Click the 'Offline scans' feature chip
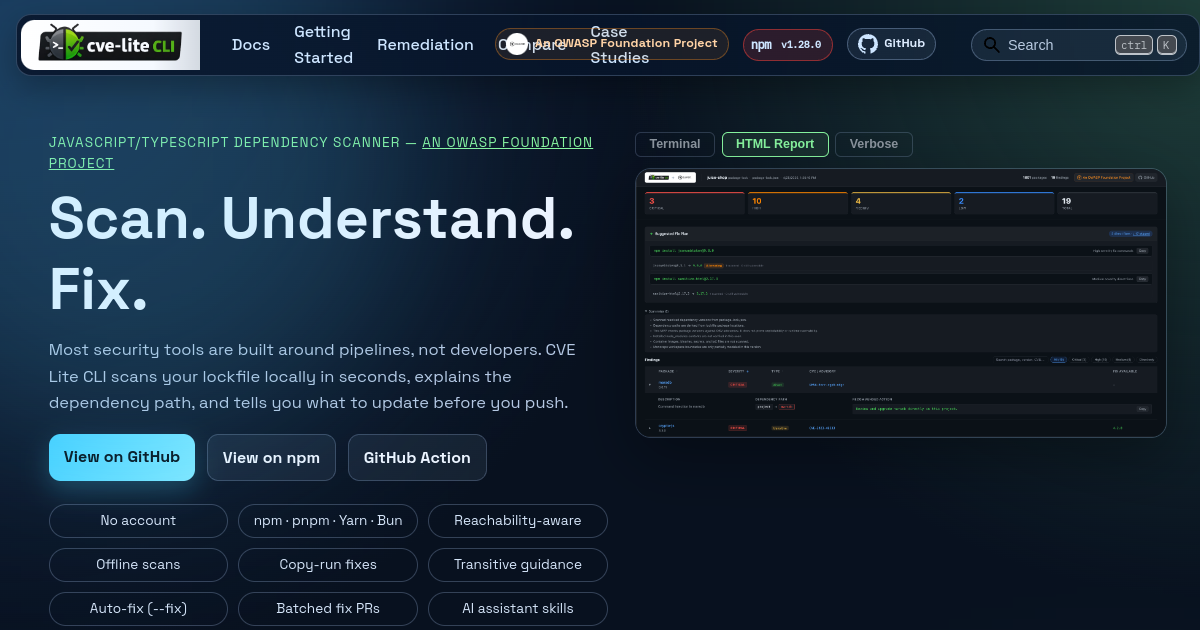The width and height of the screenshot is (1200, 630). point(138,565)
